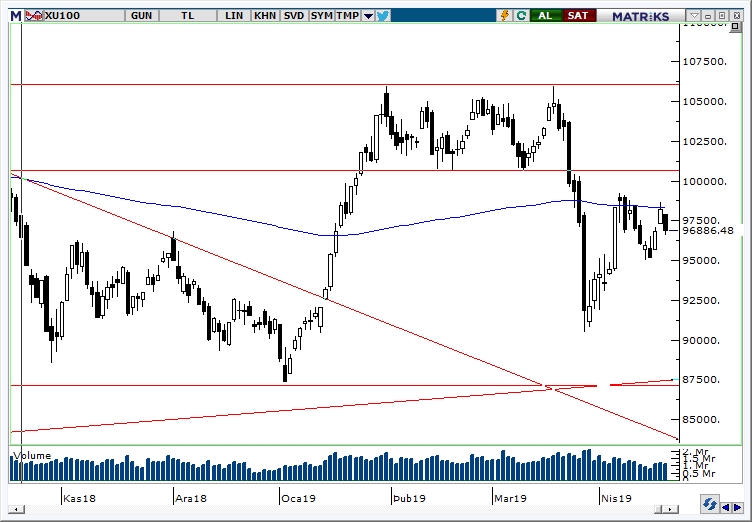The height and width of the screenshot is (522, 752).
Task: Open the window dropdown triangle menu
Action: 694,15
